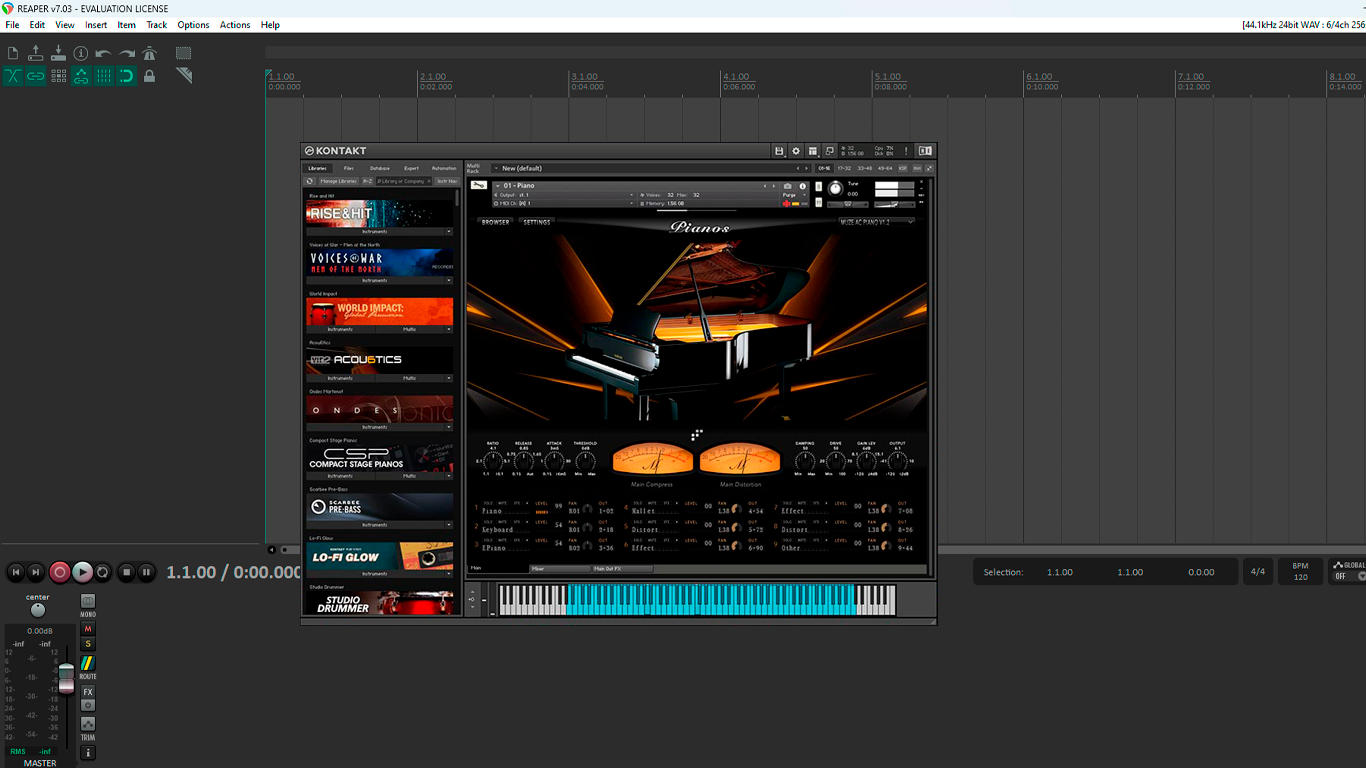Toggle the metronome icon
Viewport: 1366px width, 768px height.
click(x=150, y=53)
